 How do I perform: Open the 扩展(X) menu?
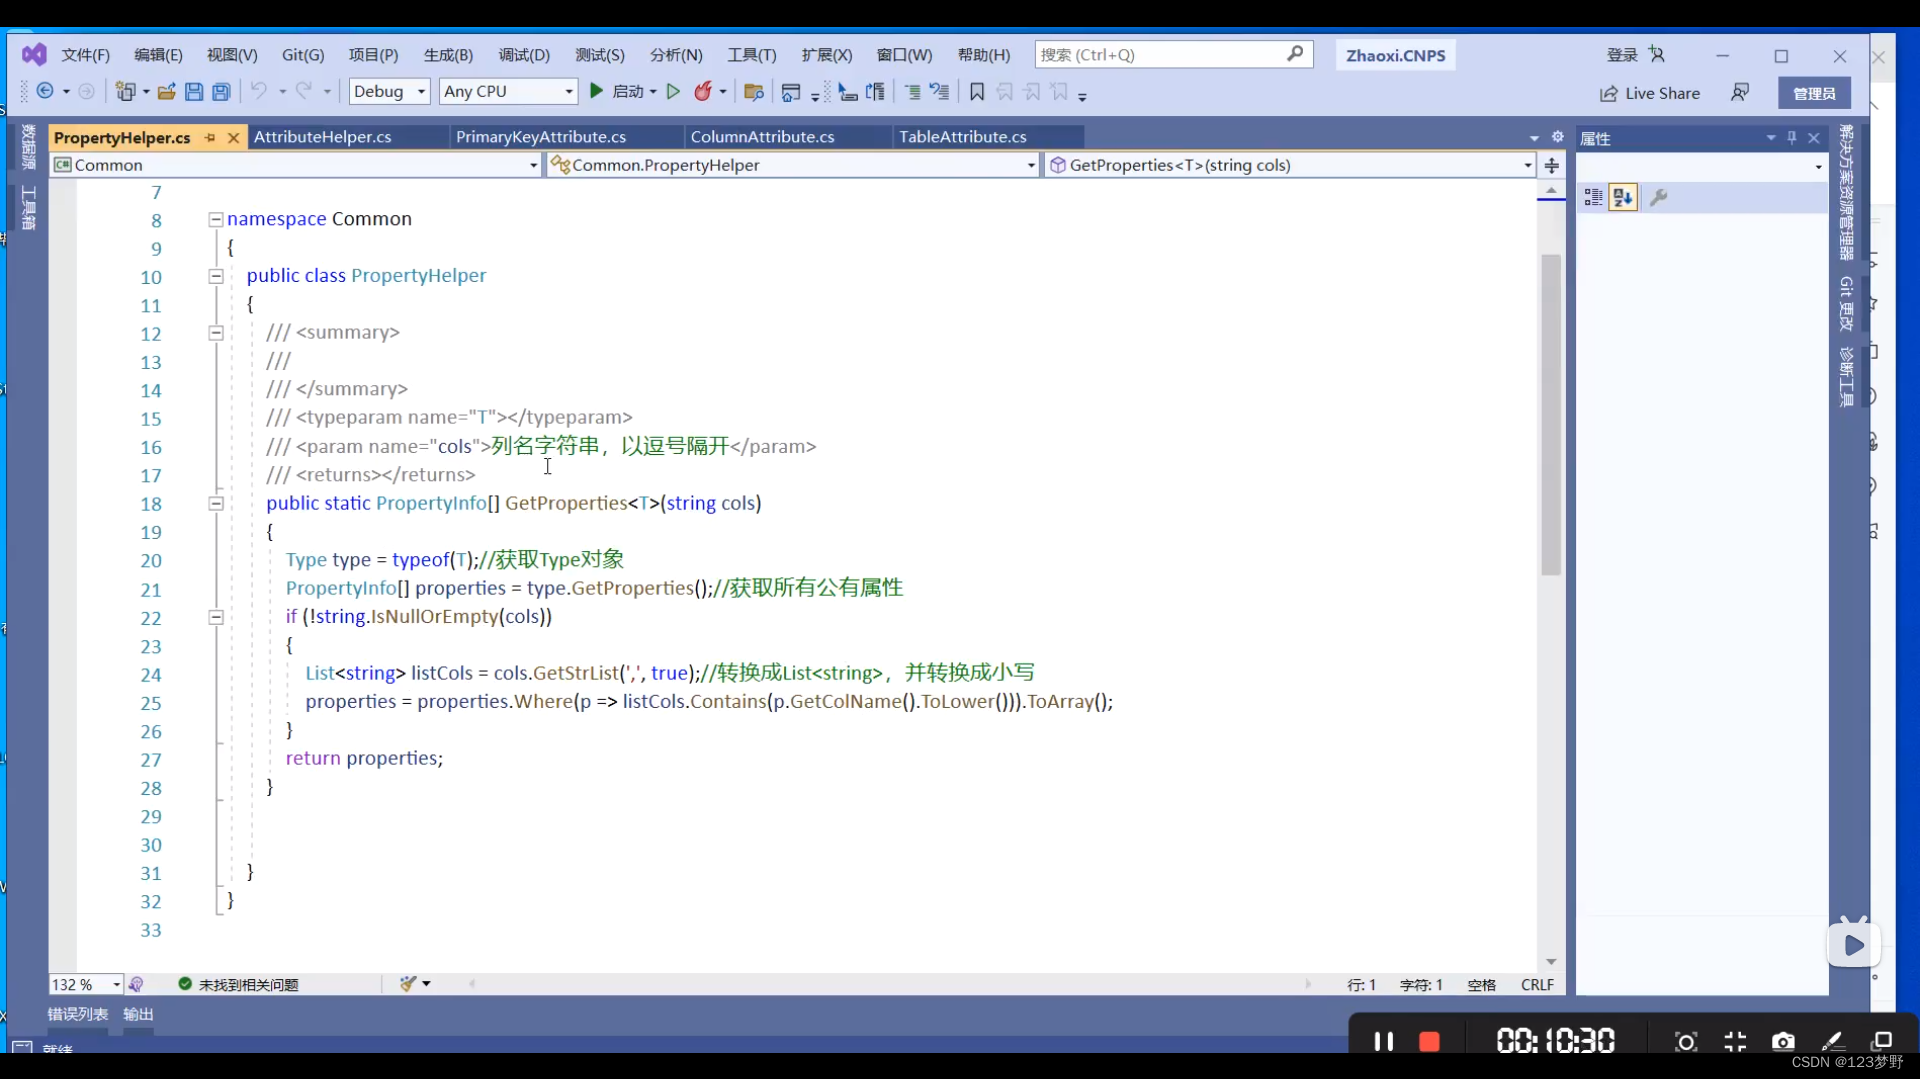click(x=827, y=55)
